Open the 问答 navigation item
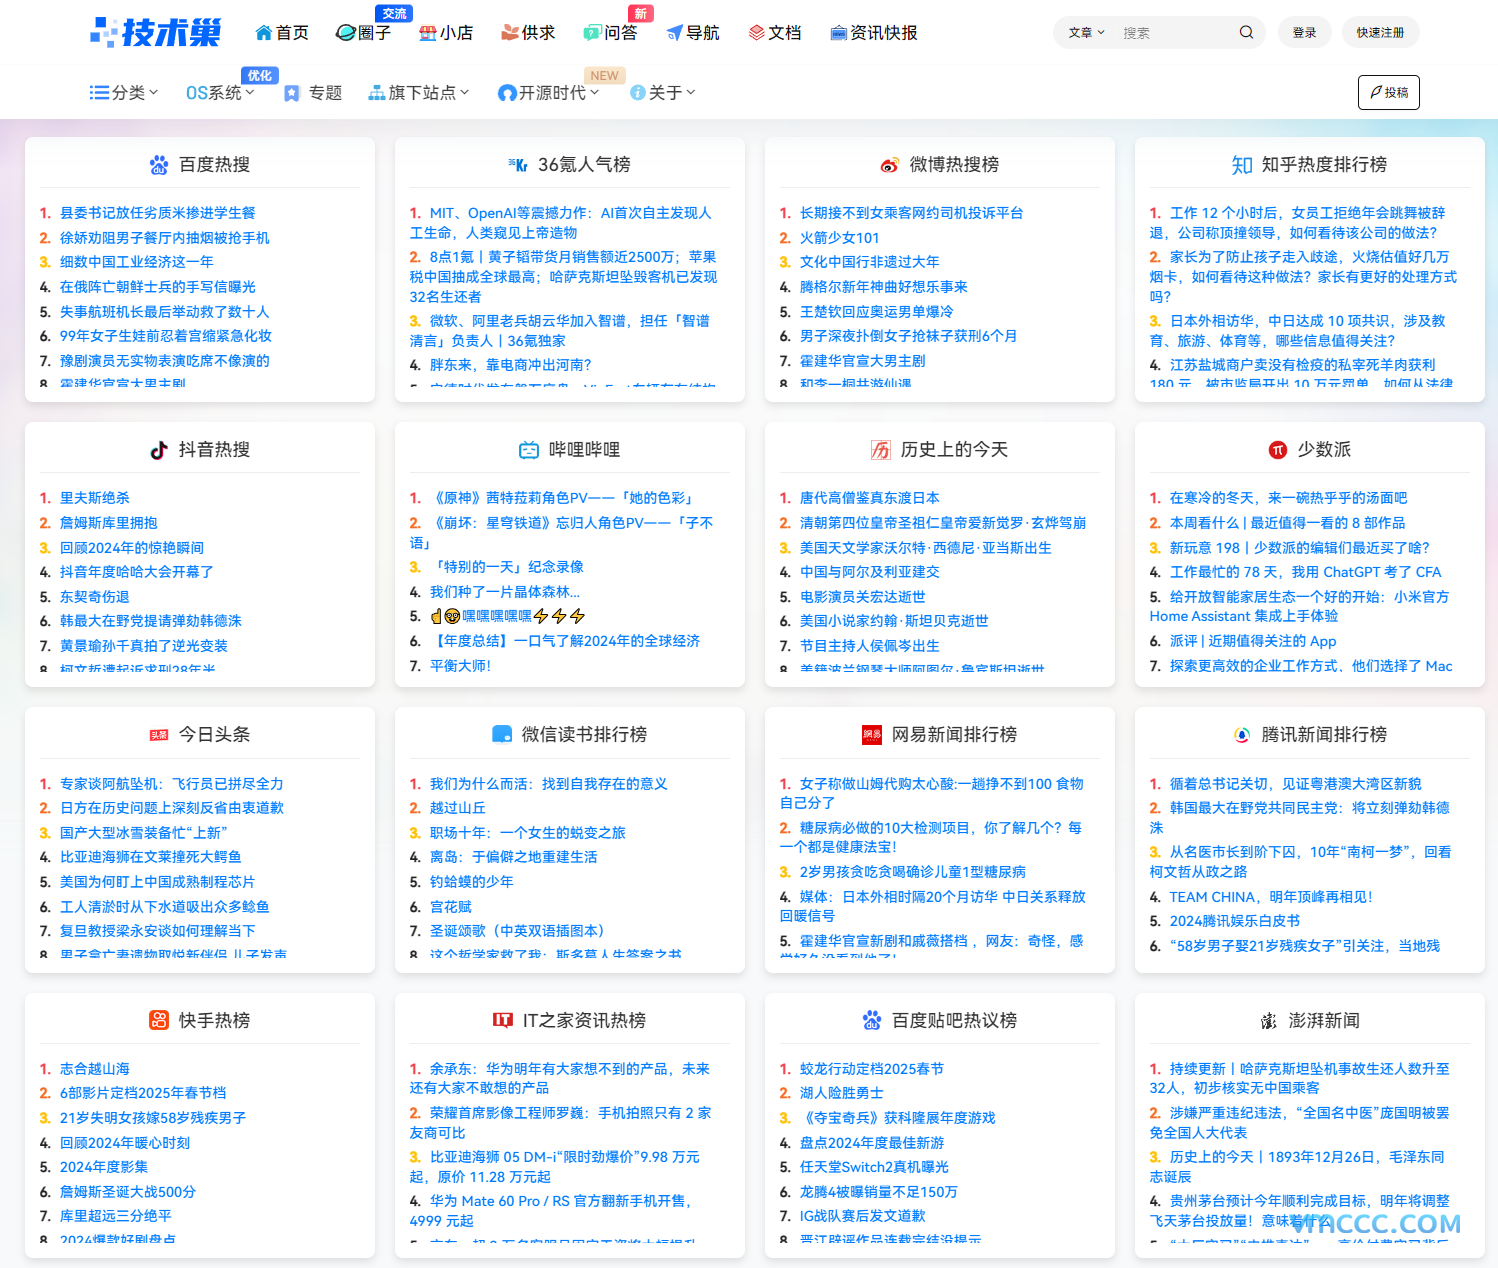The image size is (1498, 1268). point(620,33)
